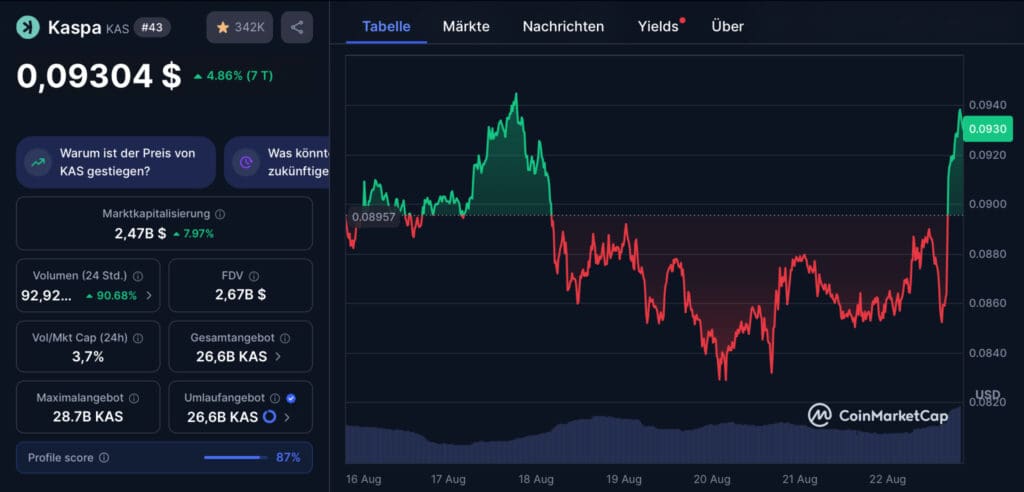Click the Kaspa logo icon
This screenshot has height=492, width=1024.
click(x=28, y=27)
